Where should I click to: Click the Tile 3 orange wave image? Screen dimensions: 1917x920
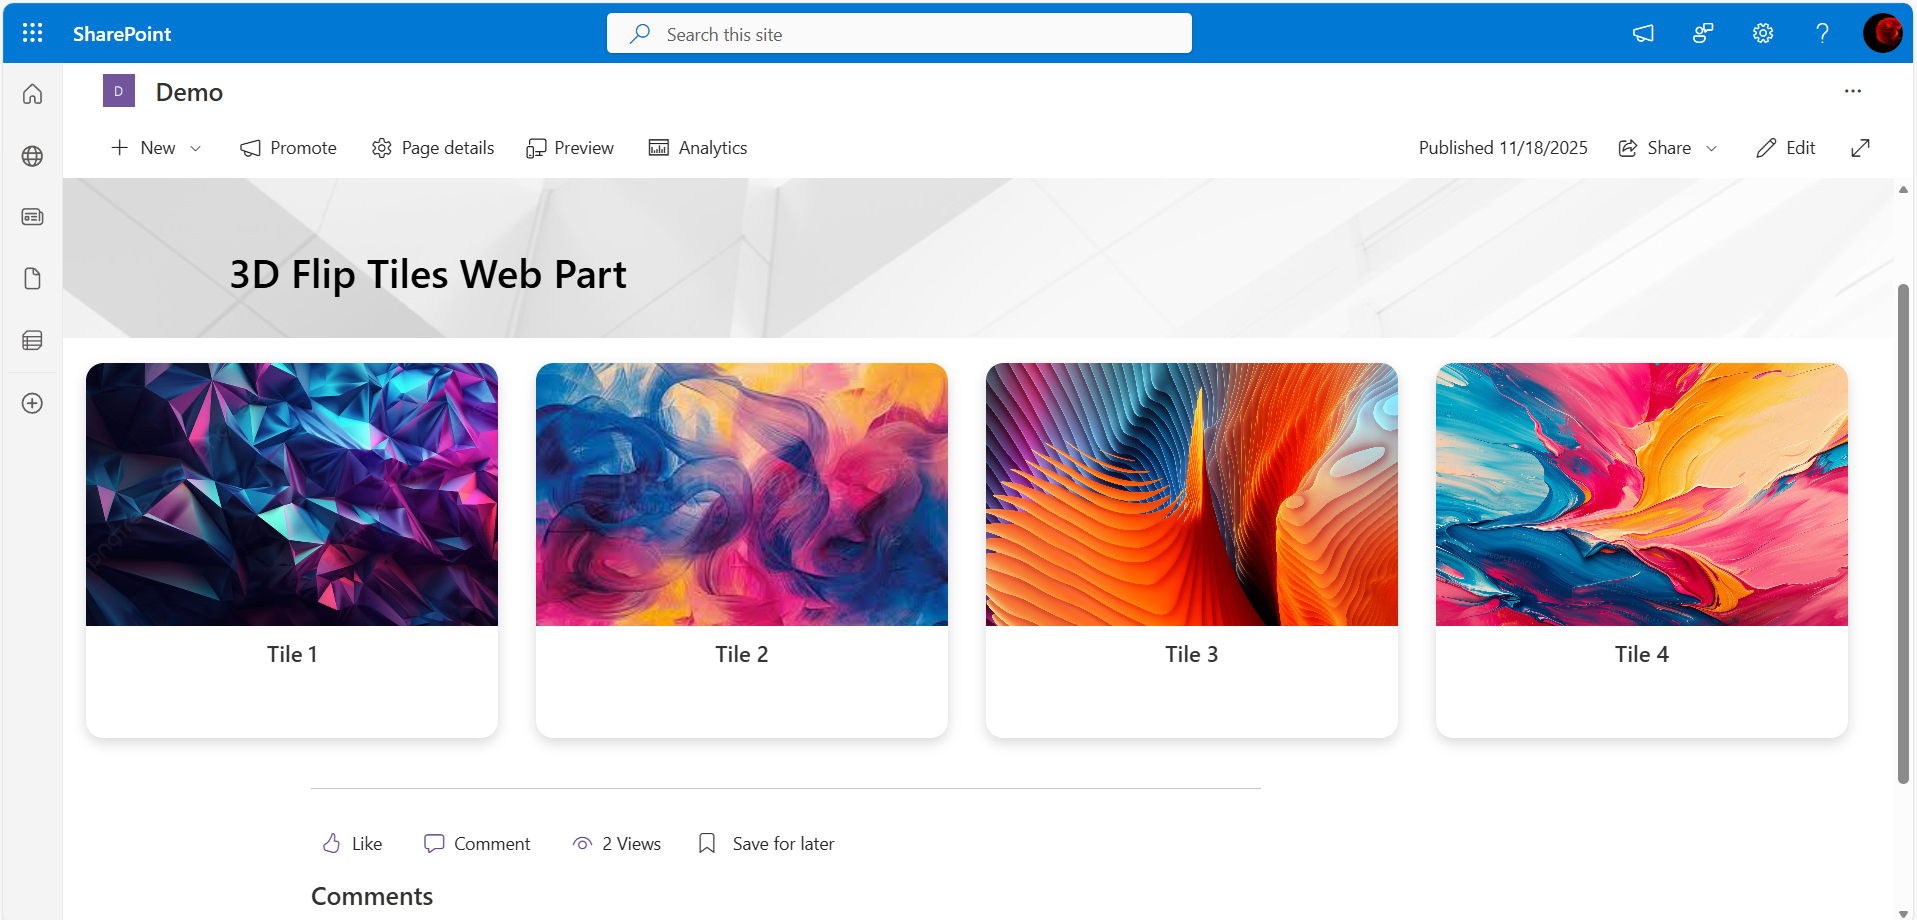coord(1191,494)
